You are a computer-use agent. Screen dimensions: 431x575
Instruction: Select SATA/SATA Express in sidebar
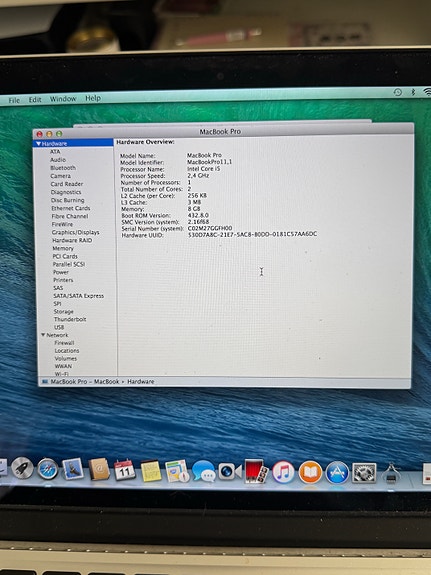(78, 296)
